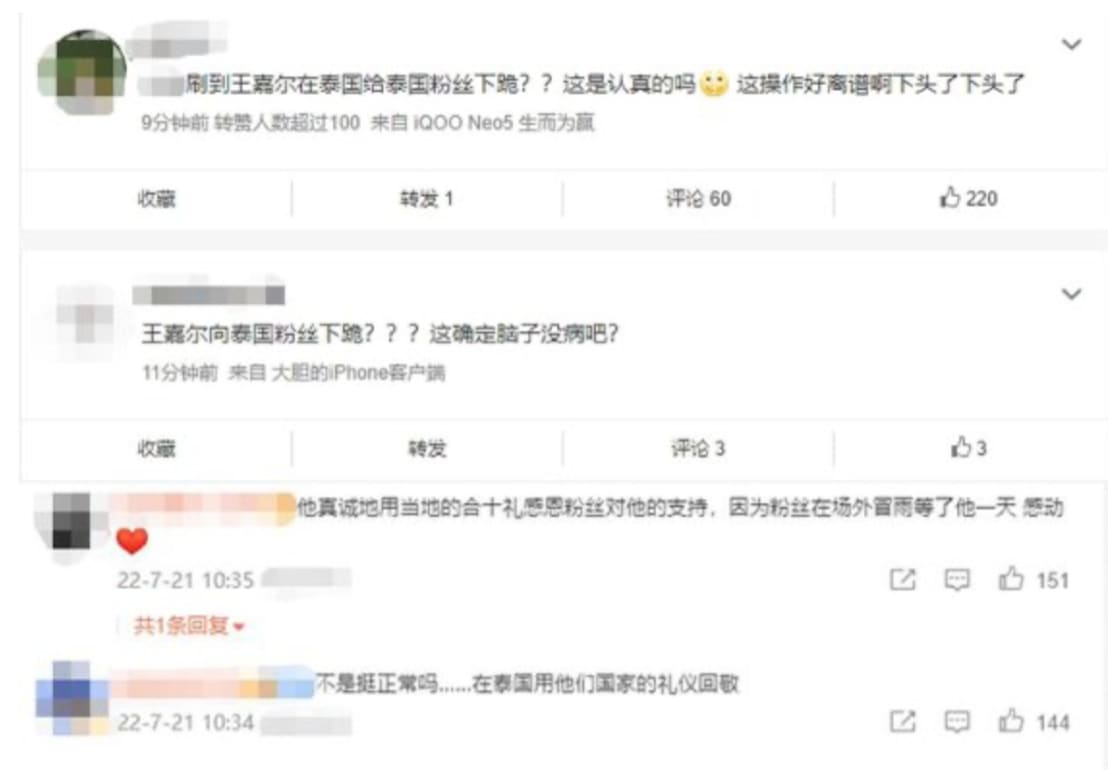Like the comment with 151 likes

click(1033, 580)
